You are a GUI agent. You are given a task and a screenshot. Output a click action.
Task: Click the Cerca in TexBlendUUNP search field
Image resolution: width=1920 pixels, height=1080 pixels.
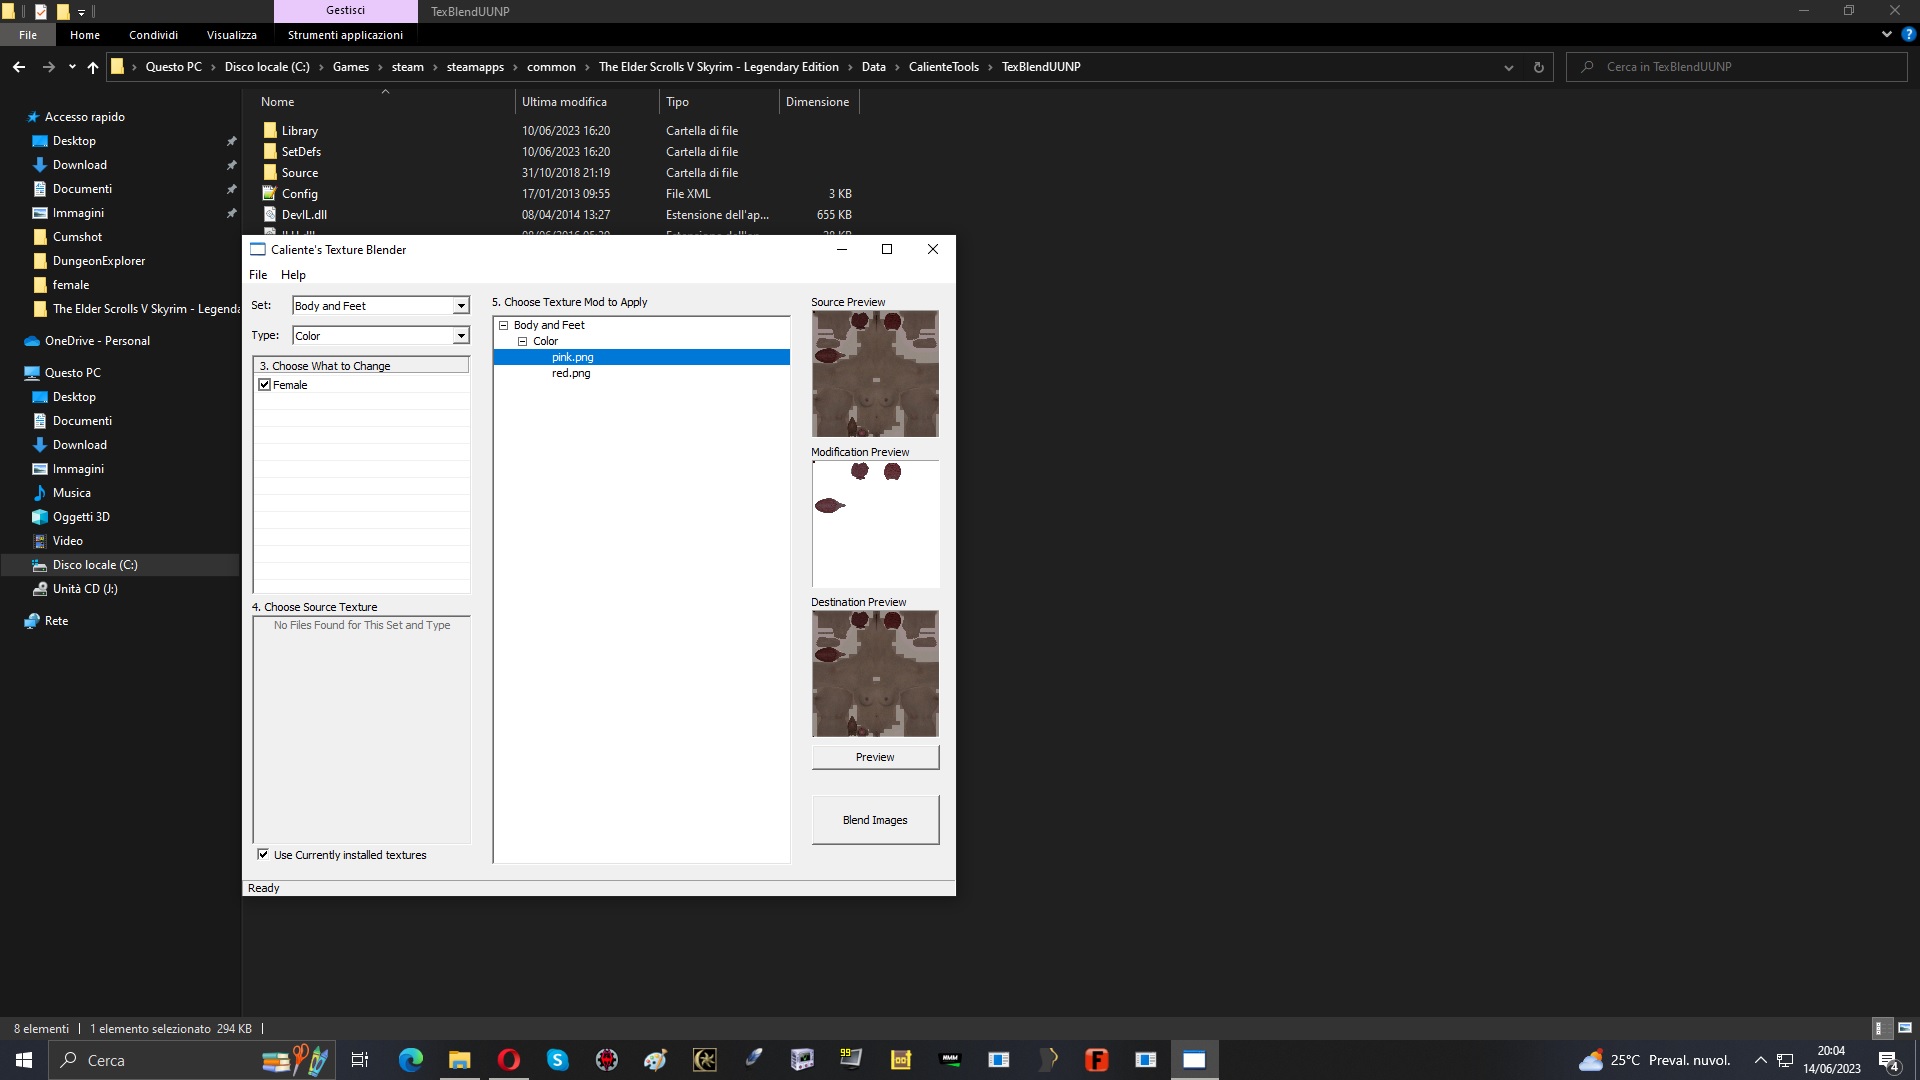(x=1737, y=67)
